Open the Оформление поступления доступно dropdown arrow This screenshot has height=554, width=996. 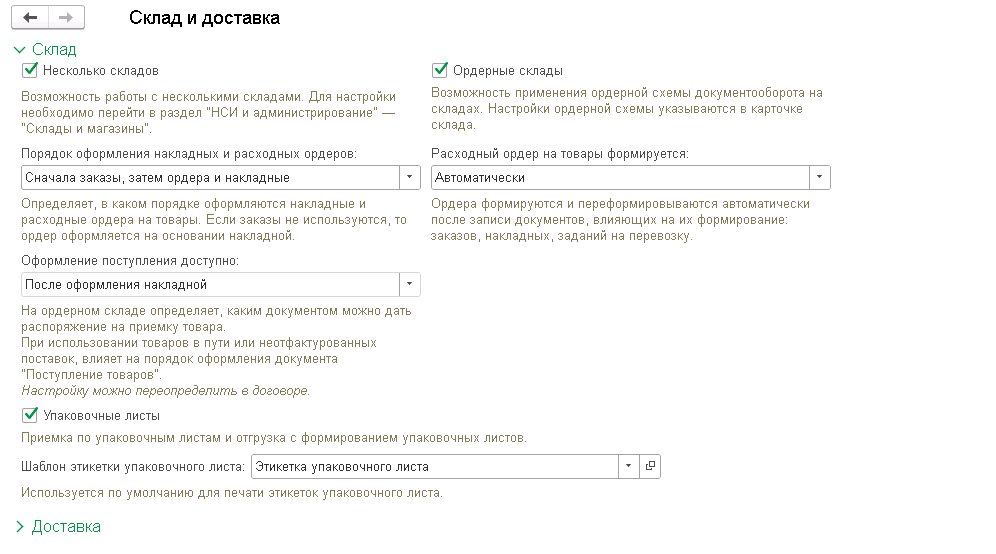(410, 285)
